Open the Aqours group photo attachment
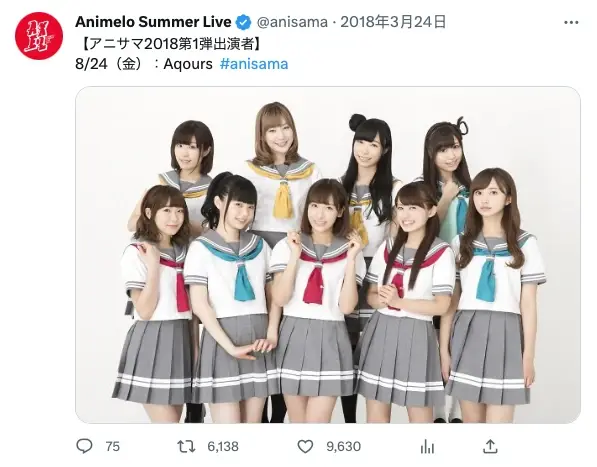597x467 pixels. 328,255
